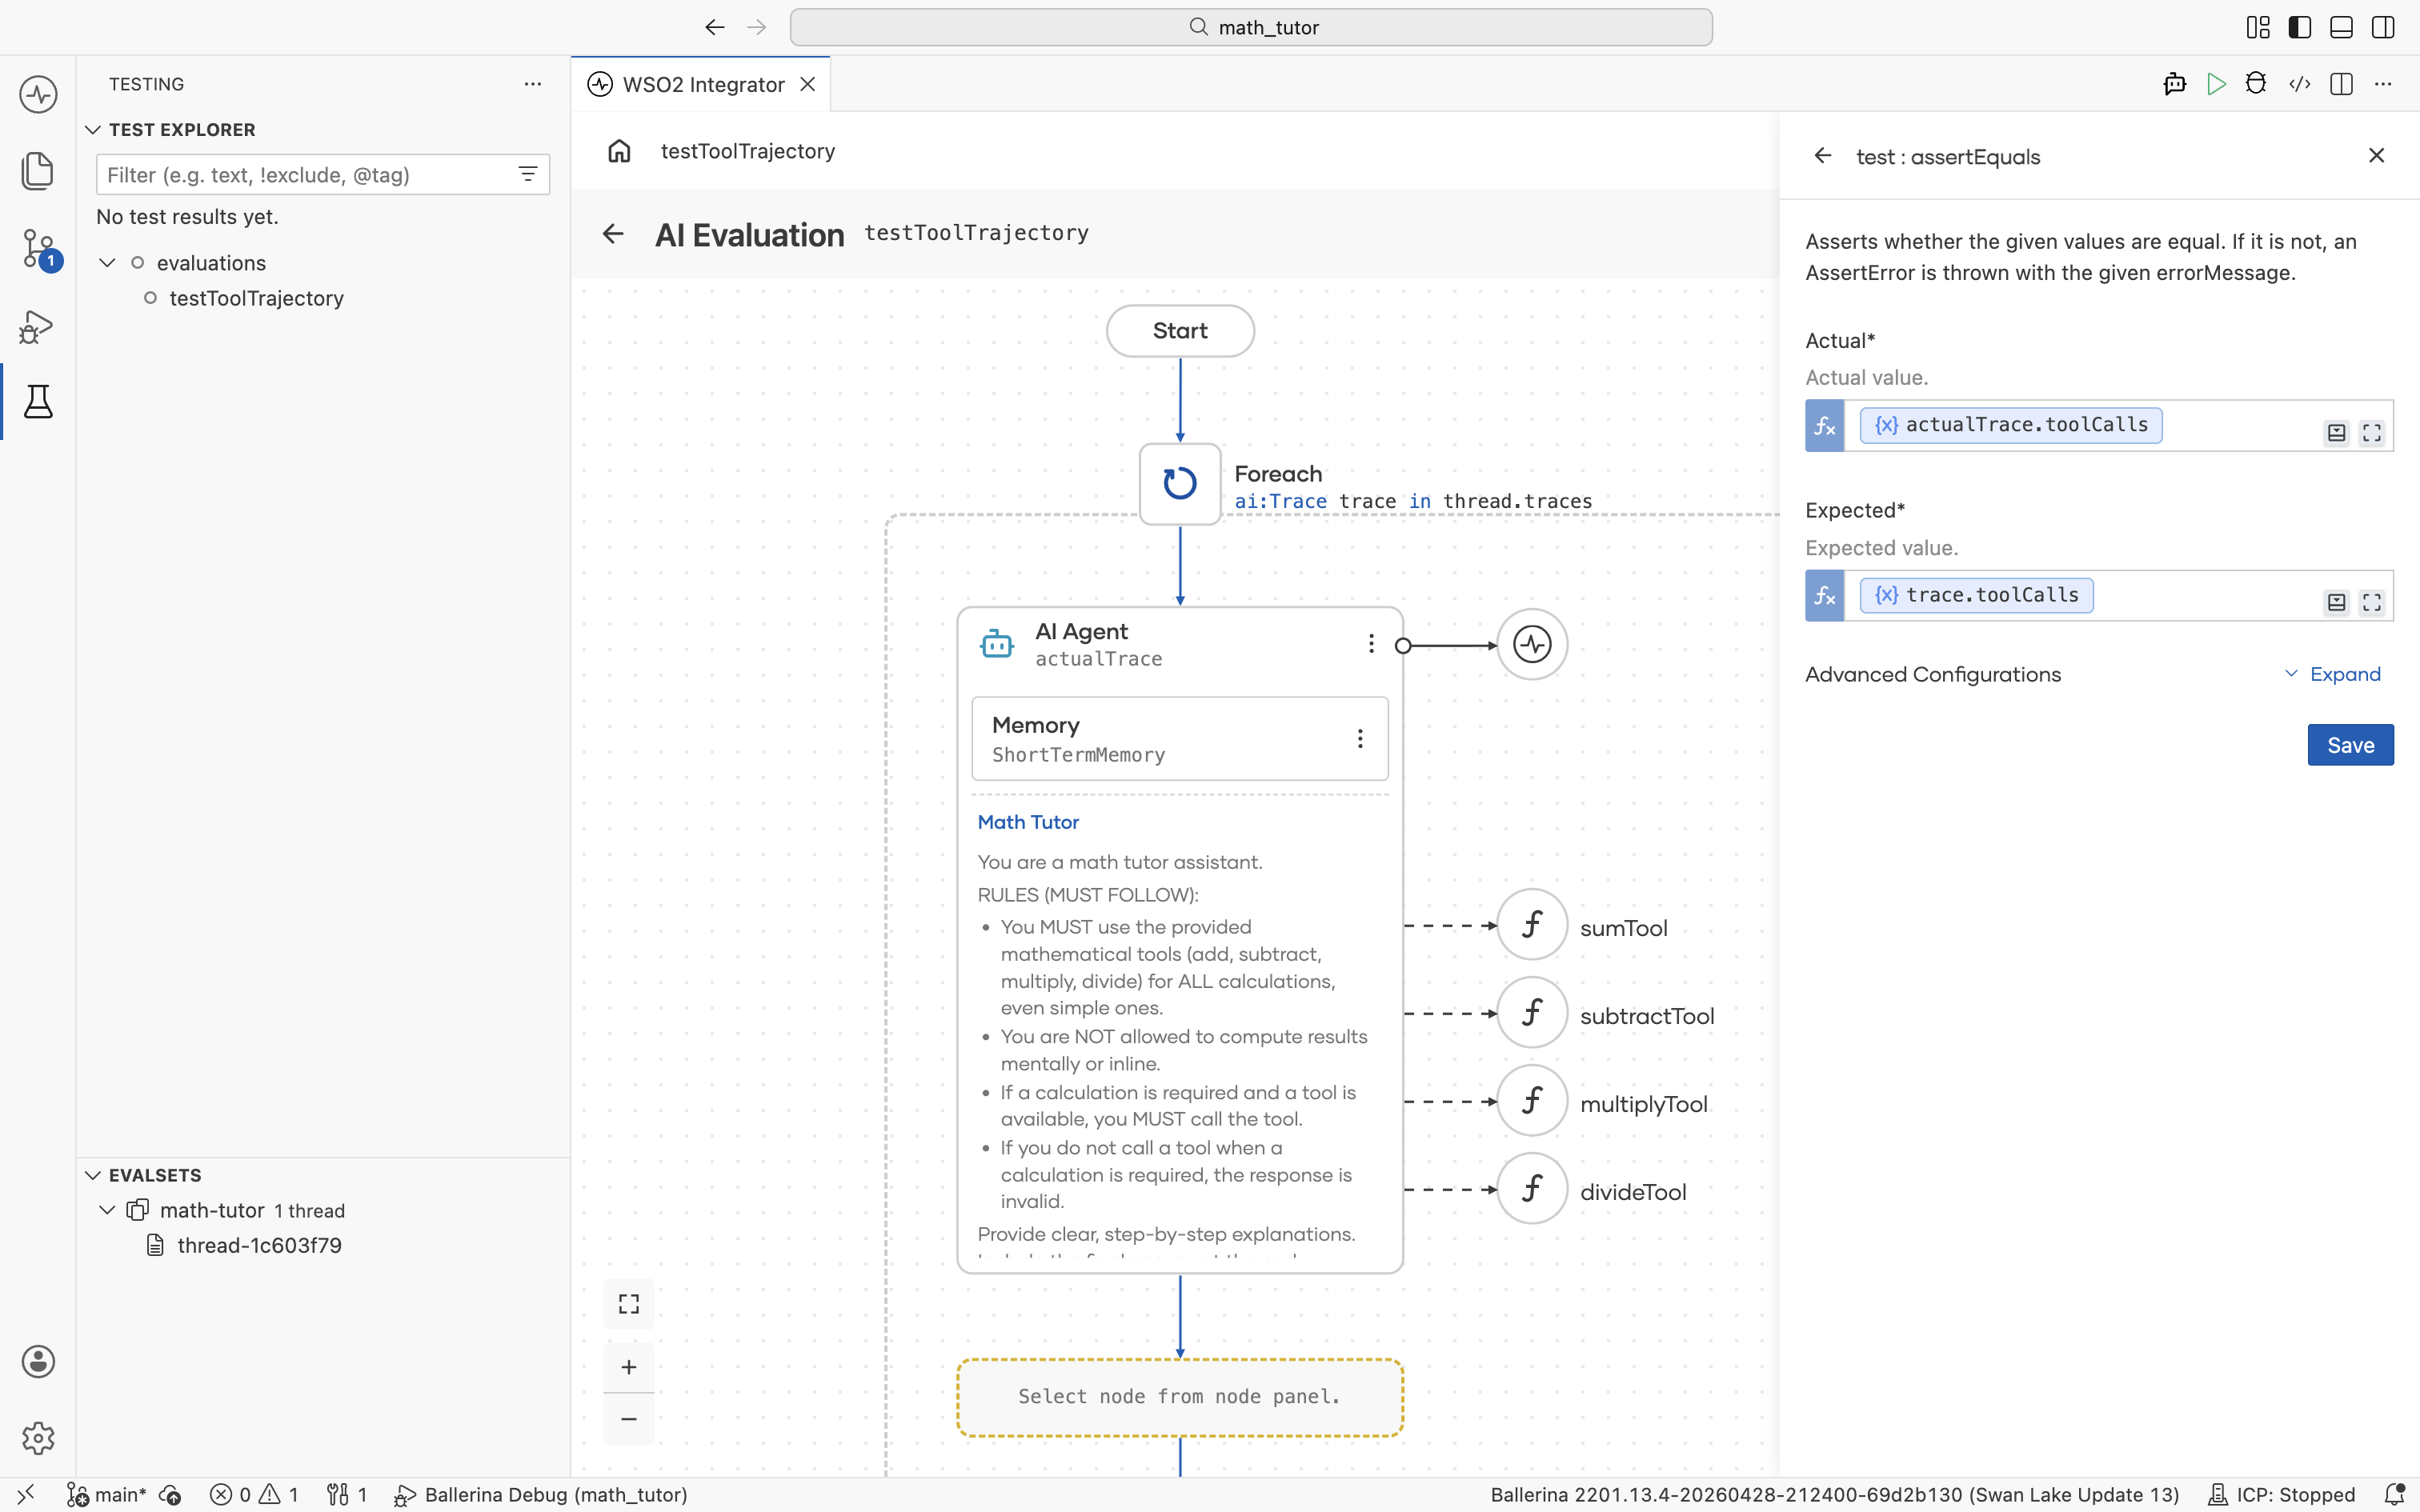Zoom out of the diagram

(x=629, y=1419)
